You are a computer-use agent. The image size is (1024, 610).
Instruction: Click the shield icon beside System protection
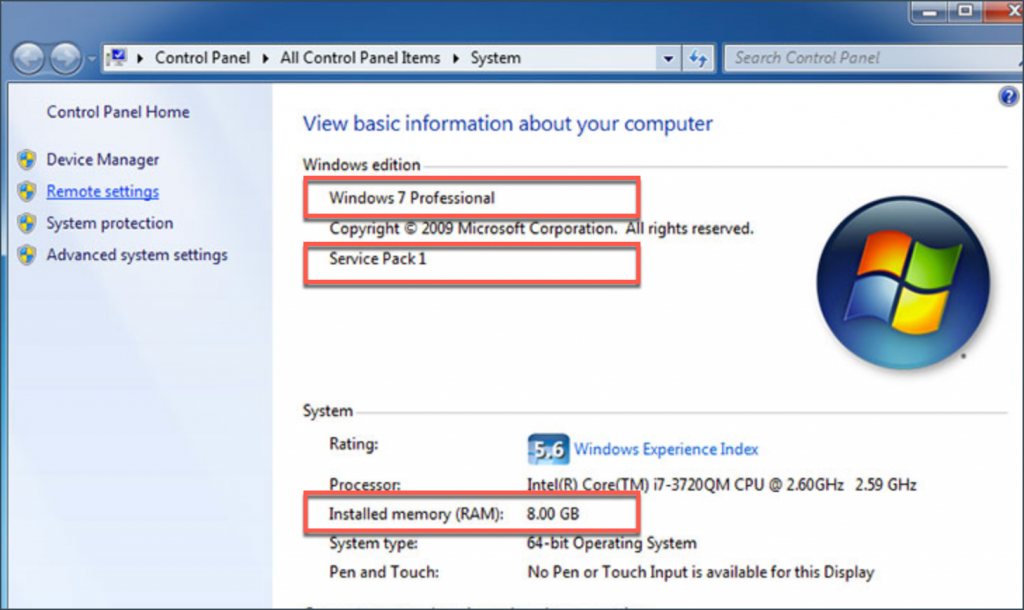click(x=28, y=223)
